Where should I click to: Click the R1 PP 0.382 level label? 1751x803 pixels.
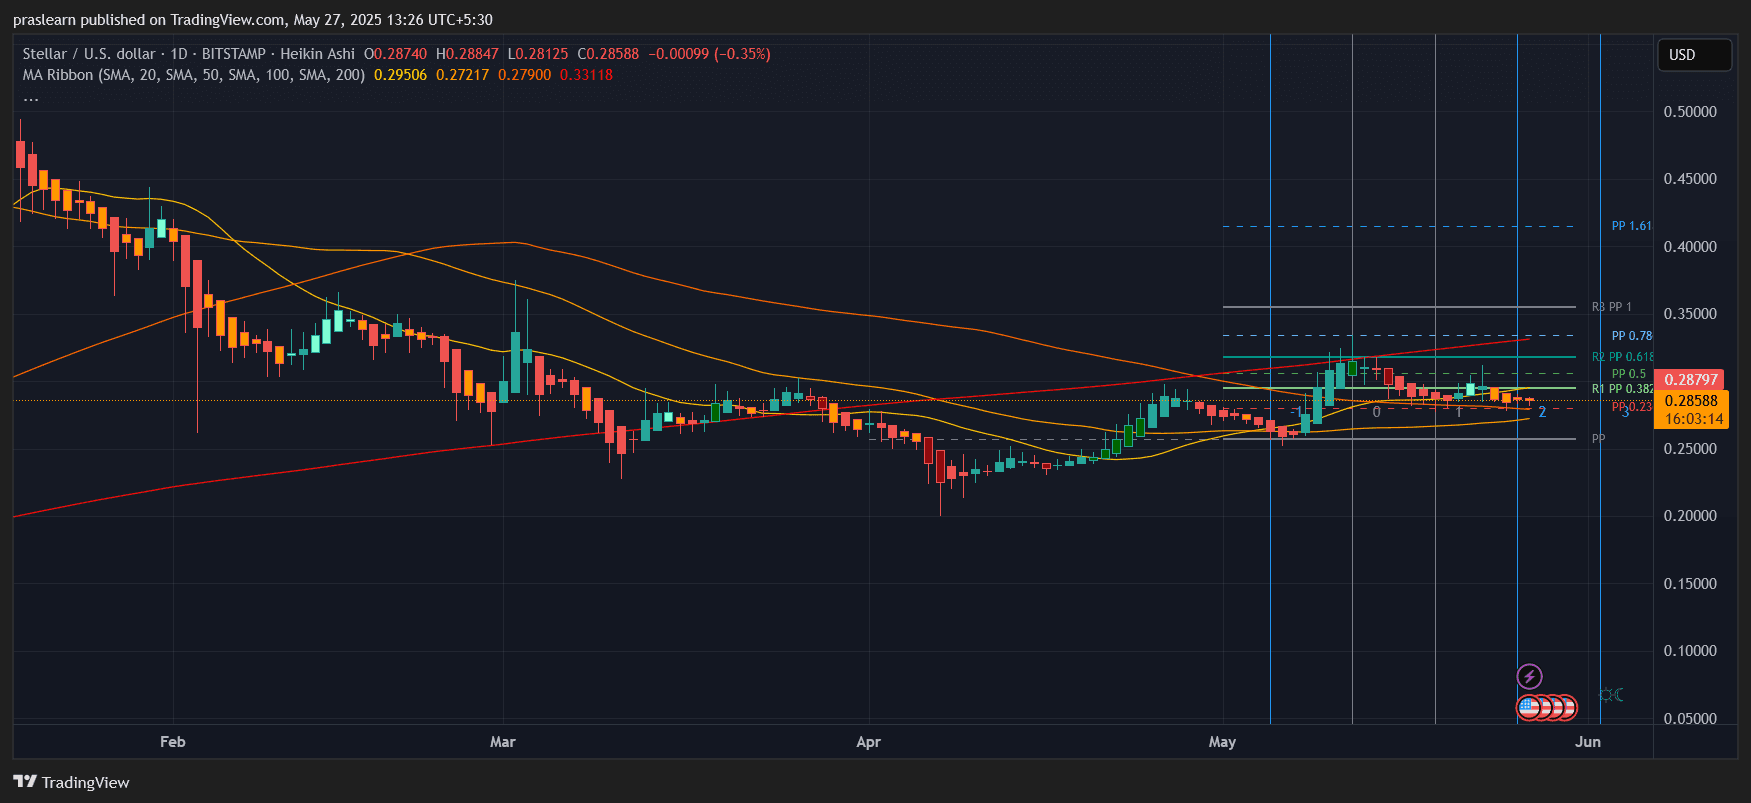[x=1622, y=389]
